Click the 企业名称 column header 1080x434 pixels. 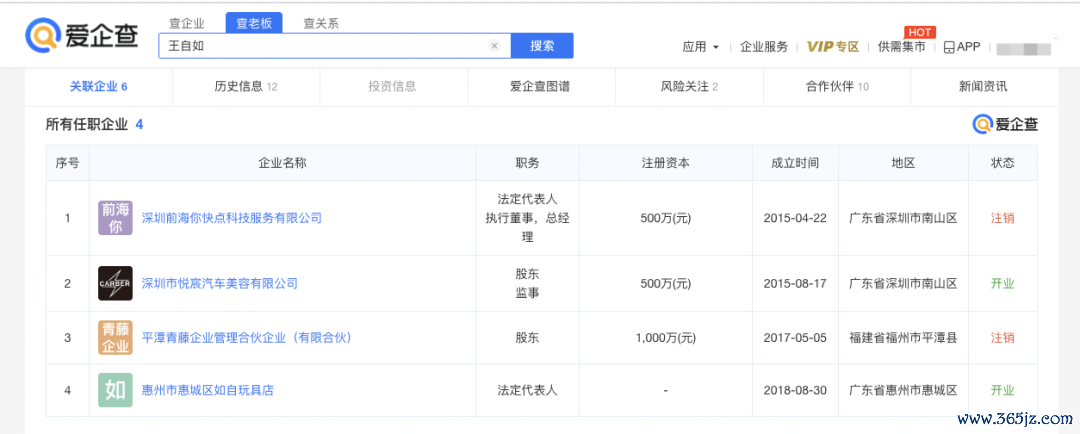point(282,163)
